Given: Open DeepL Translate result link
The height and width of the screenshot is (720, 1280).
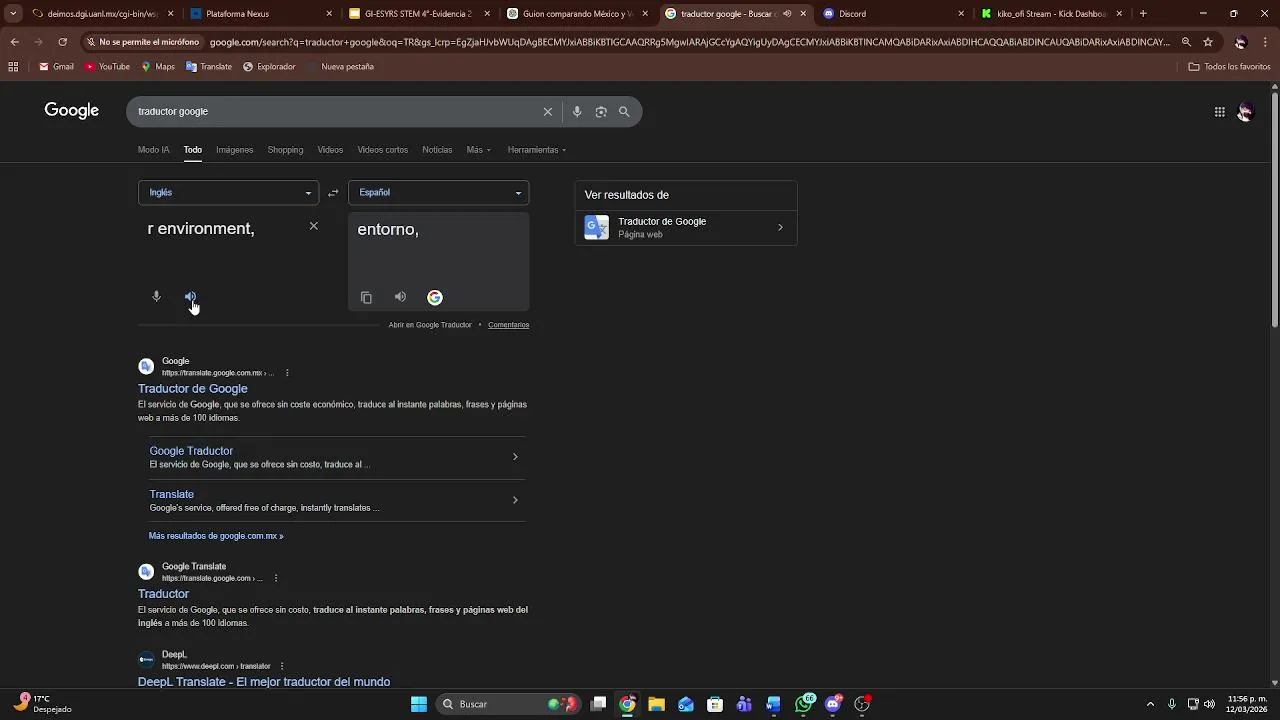Looking at the screenshot, I should [x=264, y=682].
